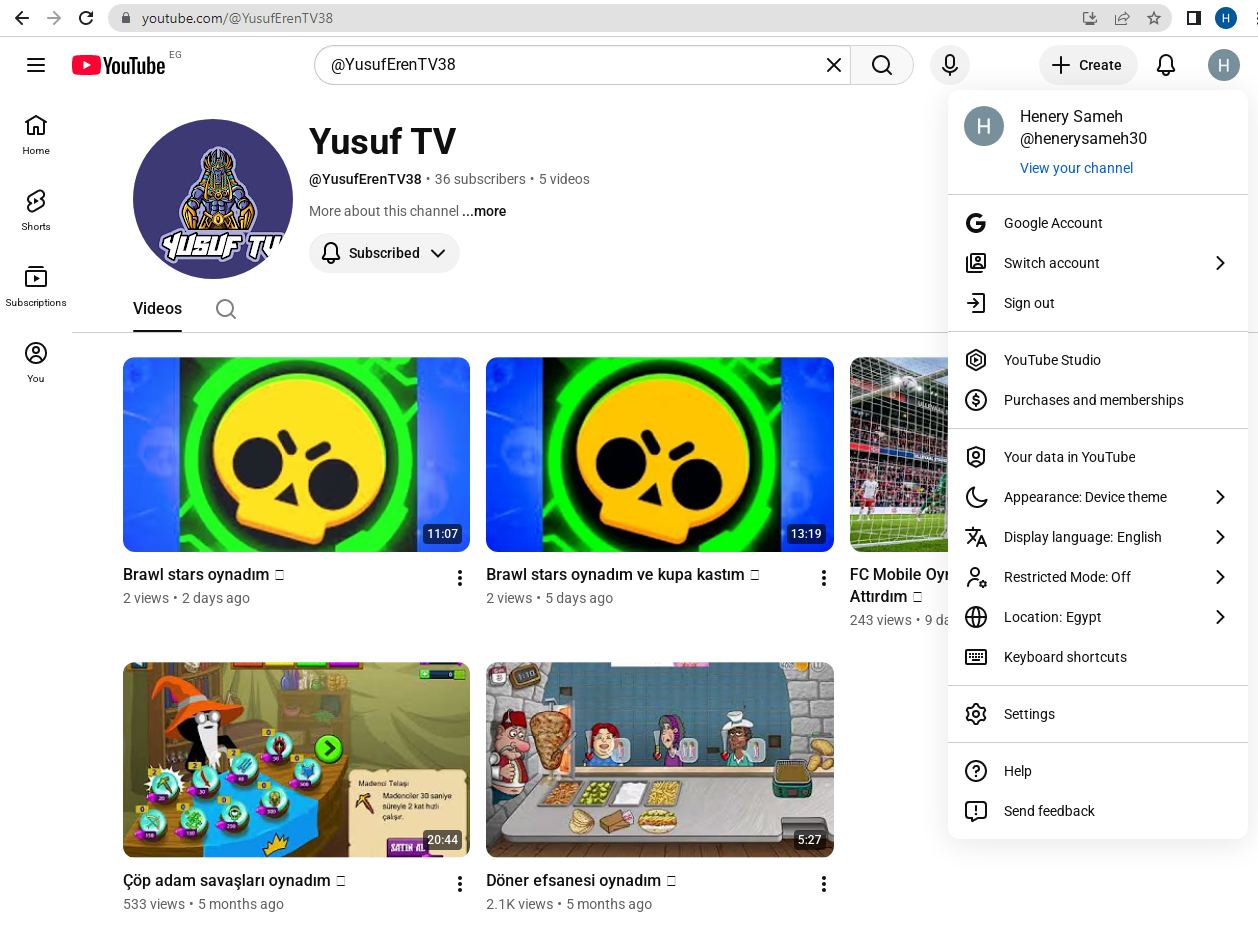Image resolution: width=1258 pixels, height=931 pixels.
Task: Reload the page in browser
Action: click(x=86, y=18)
